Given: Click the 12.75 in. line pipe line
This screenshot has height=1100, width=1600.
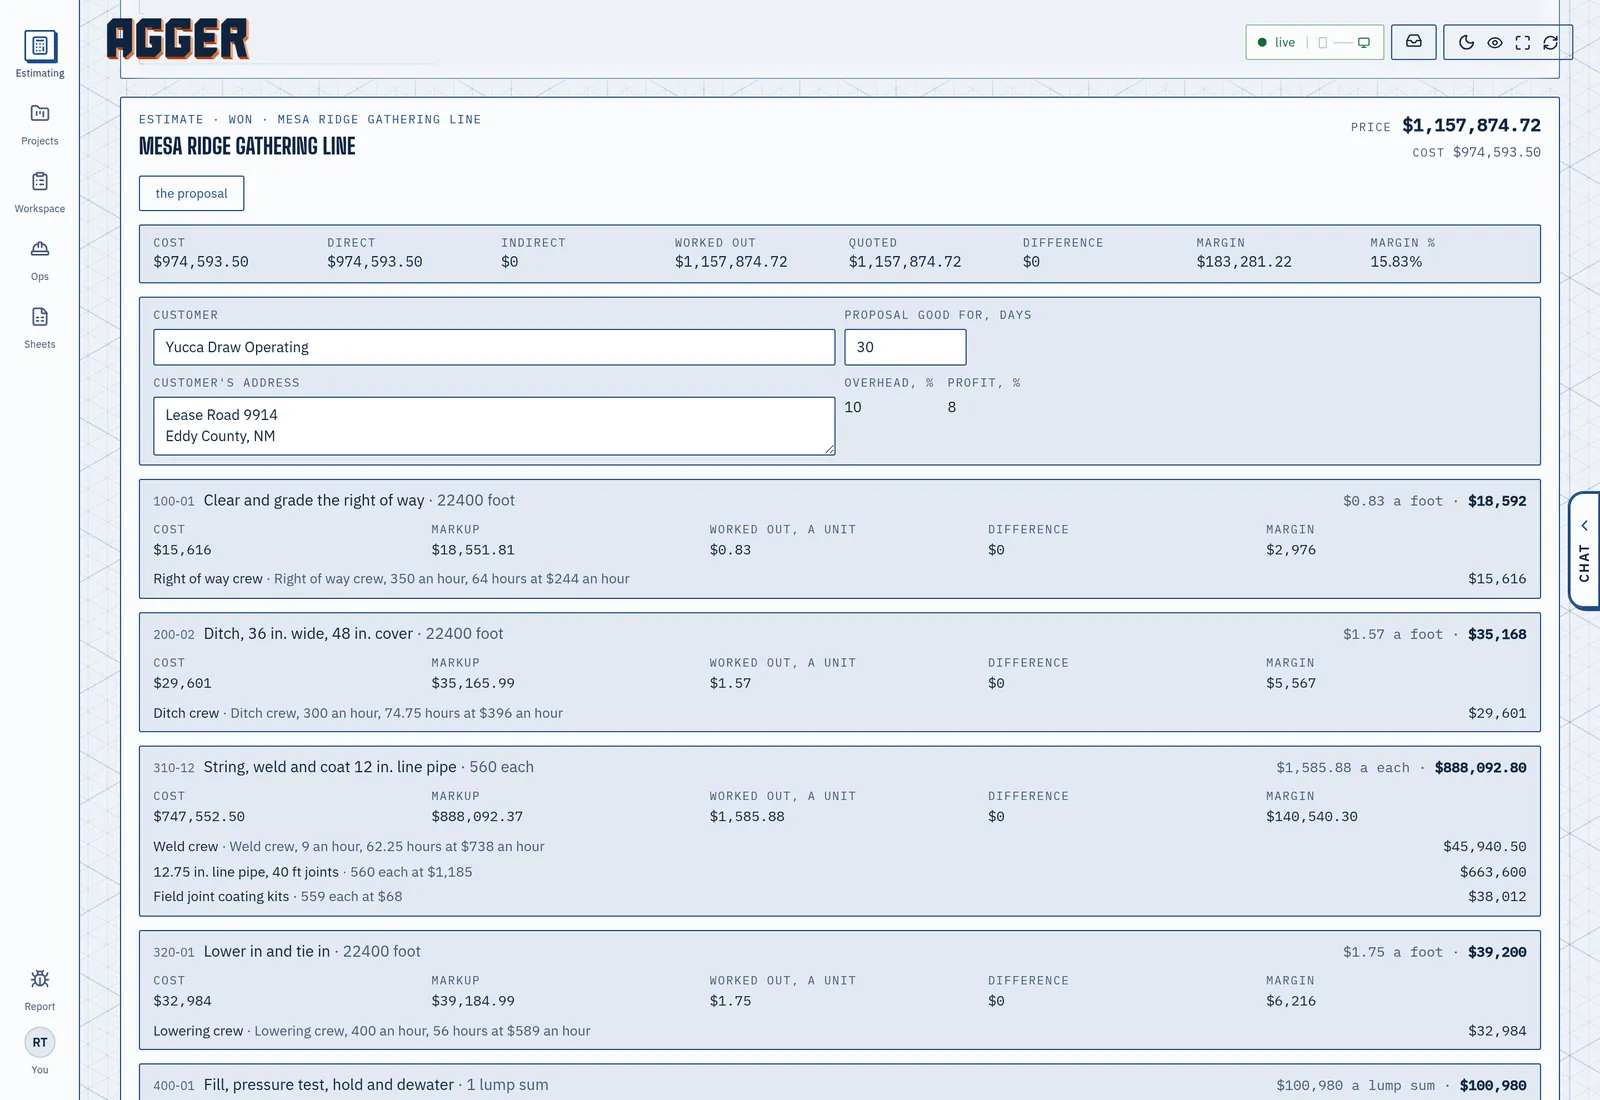Looking at the screenshot, I should point(840,872).
